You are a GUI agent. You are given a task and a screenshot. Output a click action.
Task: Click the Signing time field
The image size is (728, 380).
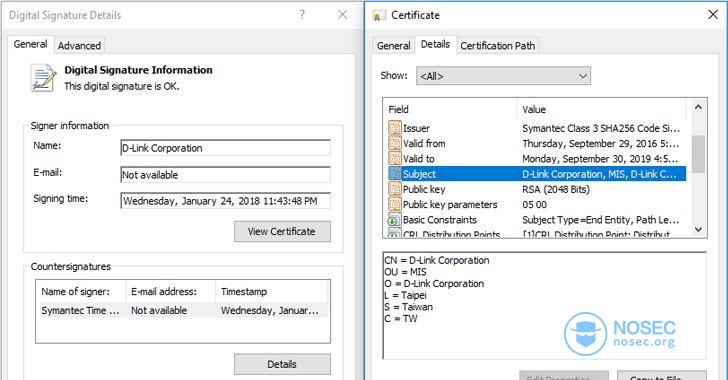tap(225, 201)
